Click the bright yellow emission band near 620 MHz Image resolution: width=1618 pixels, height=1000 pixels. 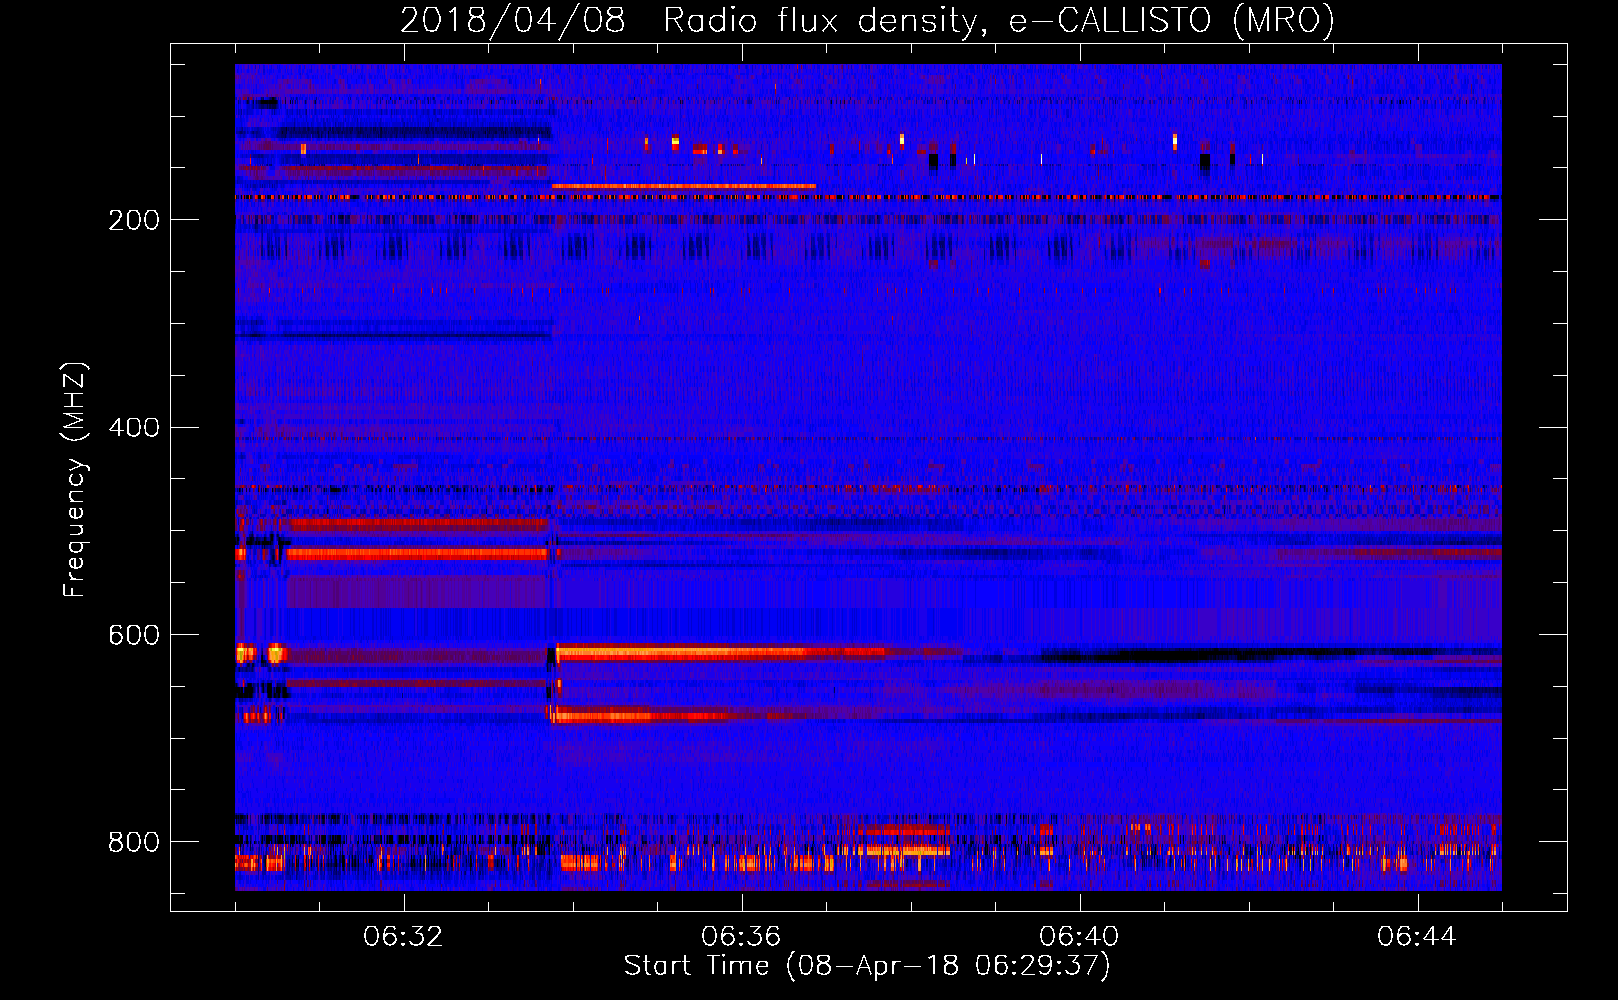(720, 653)
